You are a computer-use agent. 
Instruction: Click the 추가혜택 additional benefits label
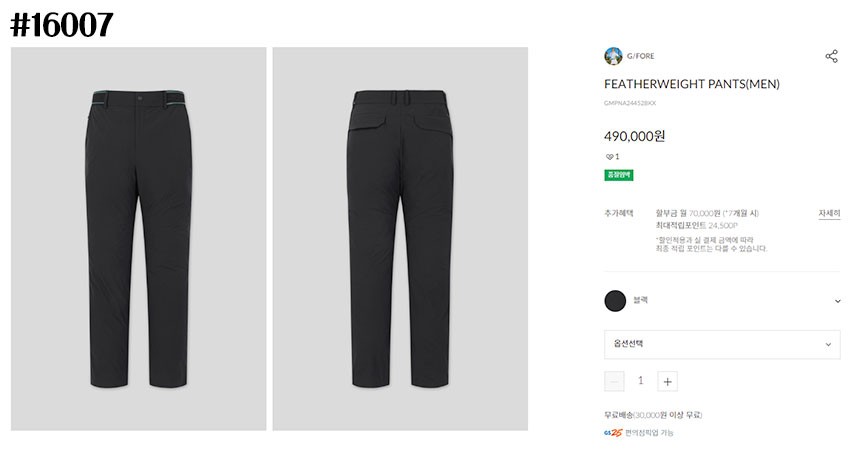pos(619,213)
